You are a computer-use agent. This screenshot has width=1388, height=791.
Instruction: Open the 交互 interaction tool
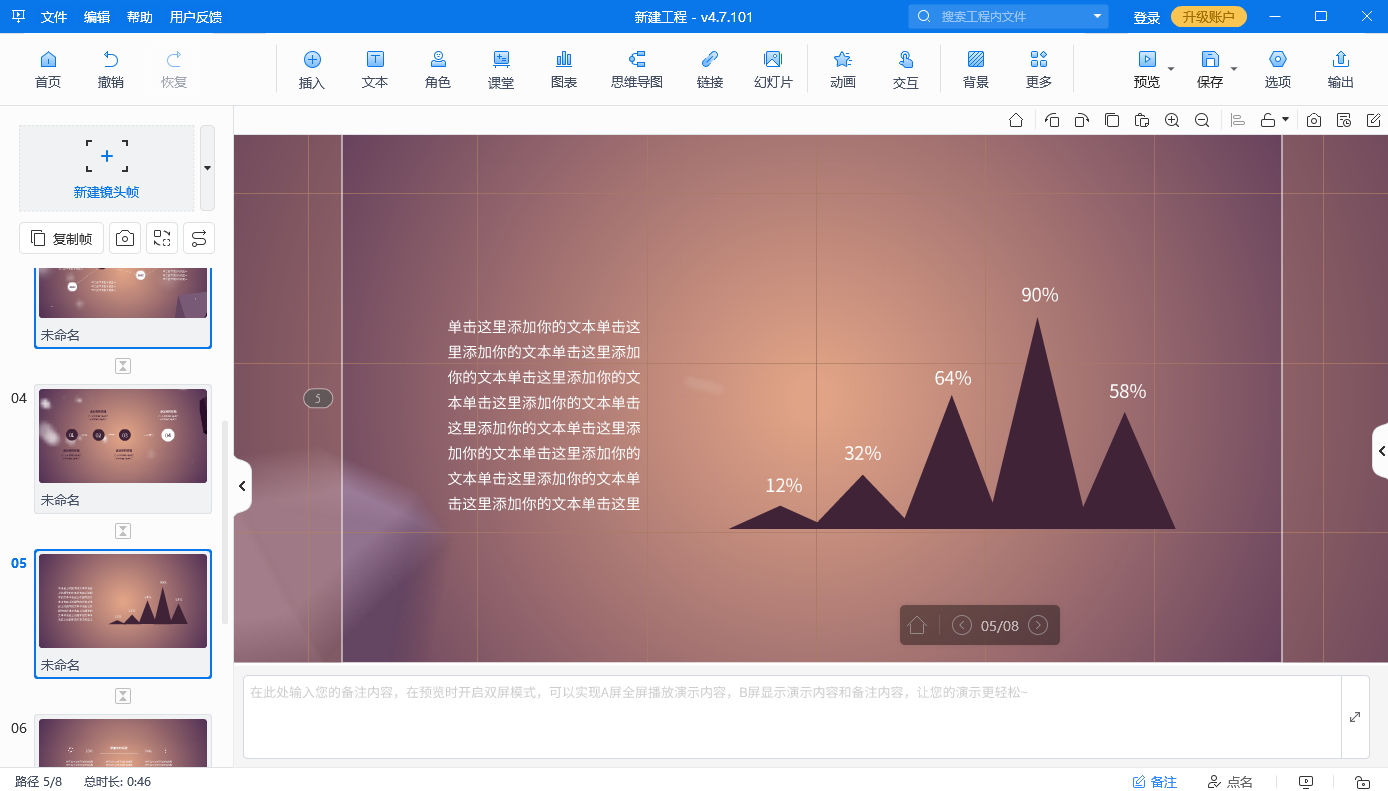click(906, 69)
